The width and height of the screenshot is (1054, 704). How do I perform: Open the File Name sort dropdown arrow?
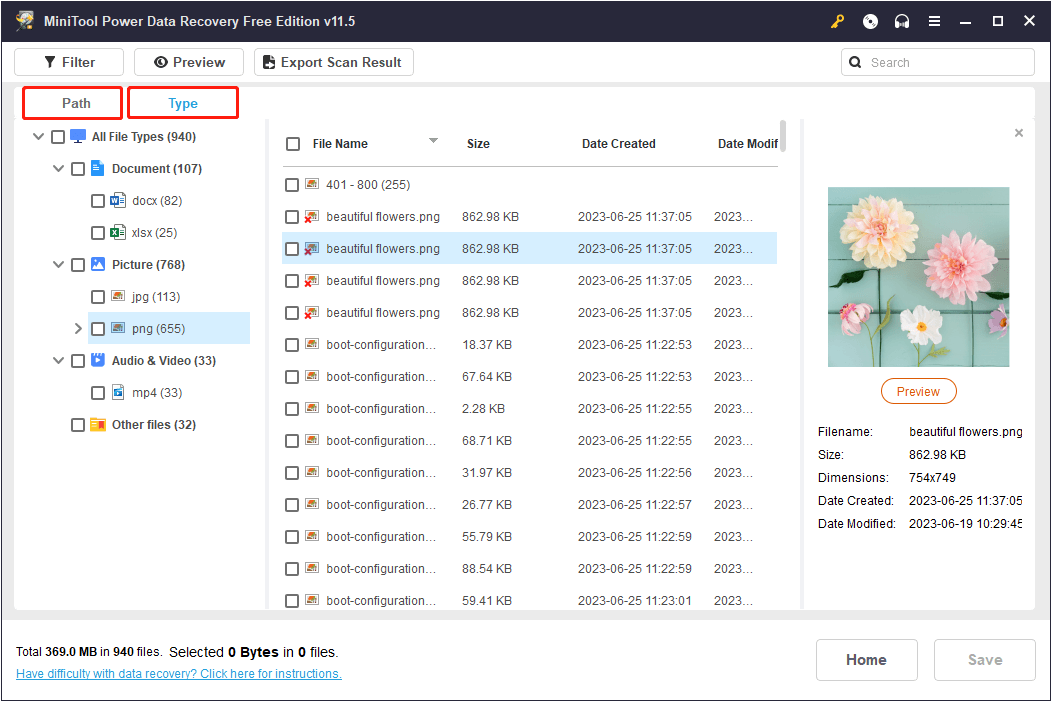click(x=433, y=141)
